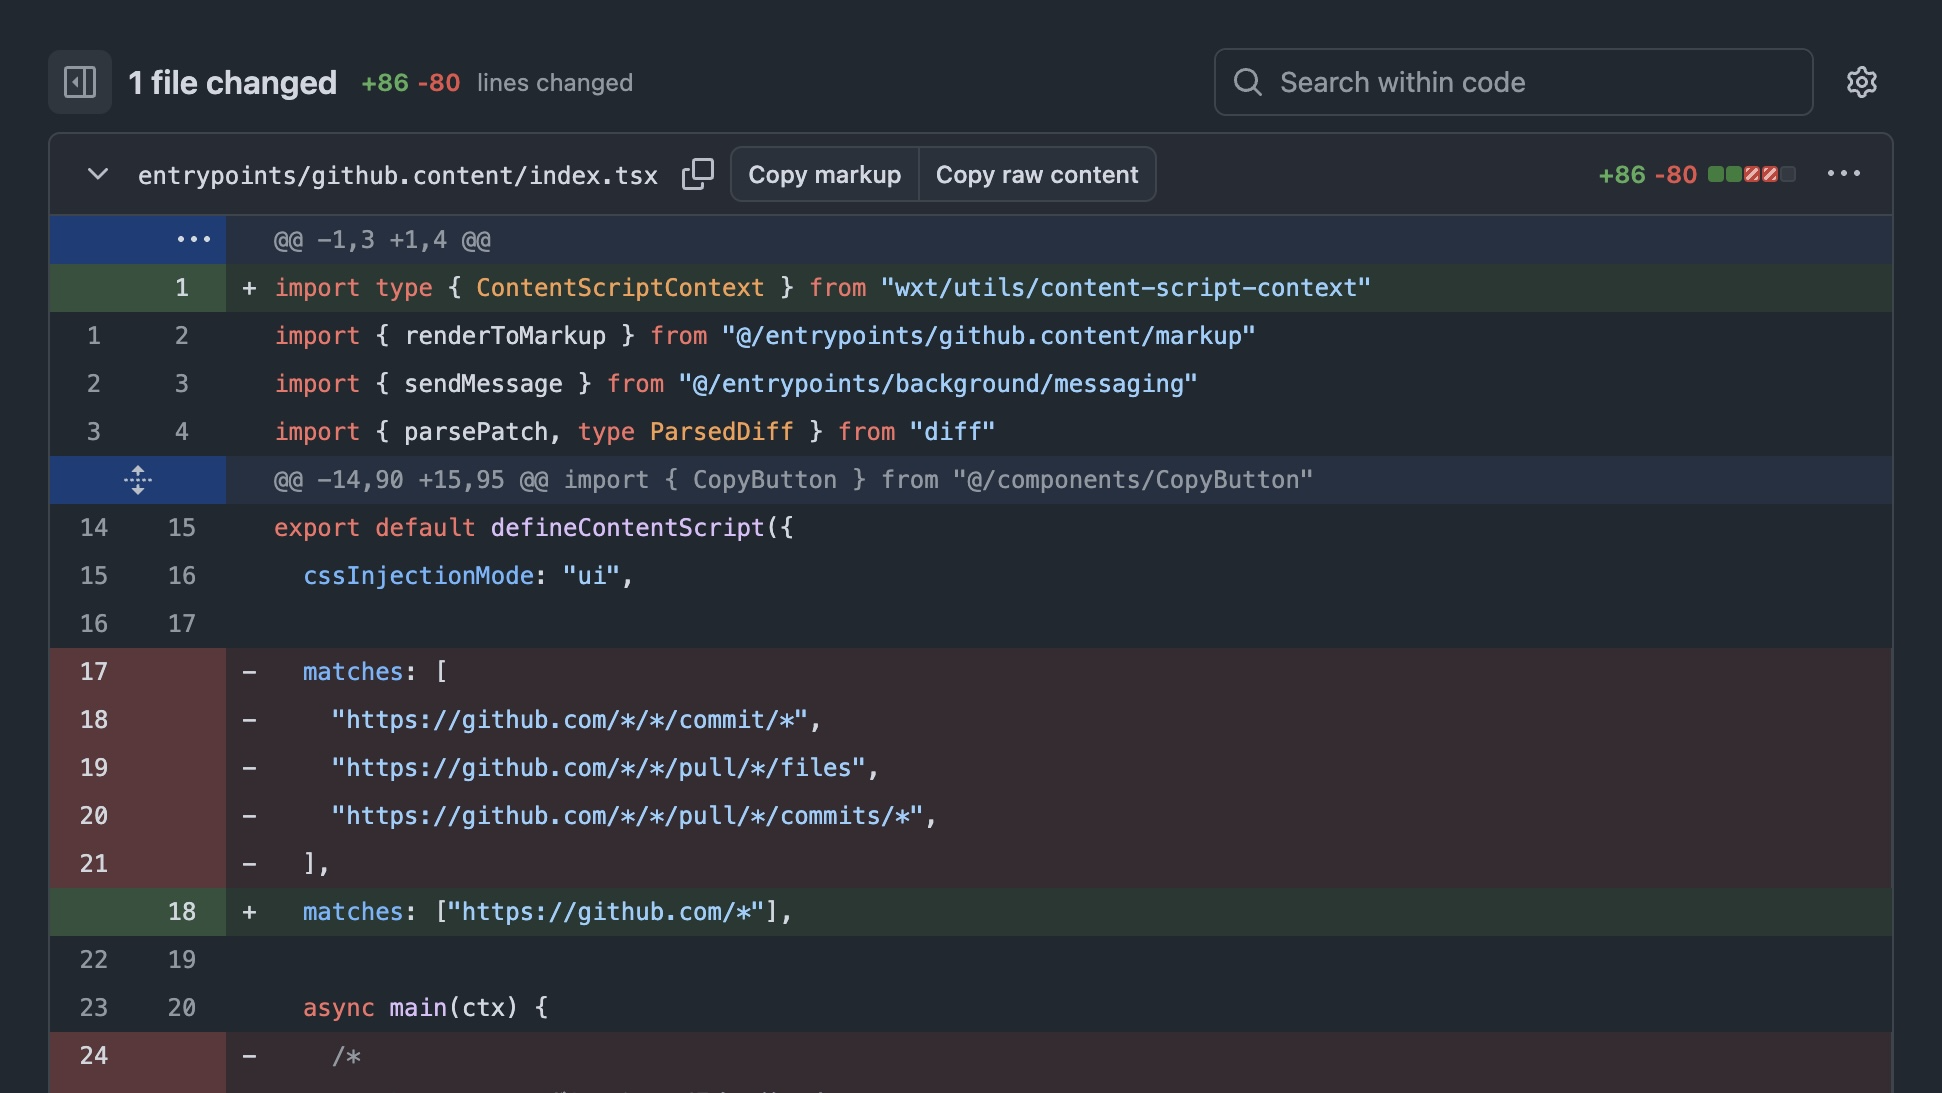Viewport: 1942px width, 1093px height.
Task: Click the green square in the diffstat bar
Action: tap(1714, 173)
